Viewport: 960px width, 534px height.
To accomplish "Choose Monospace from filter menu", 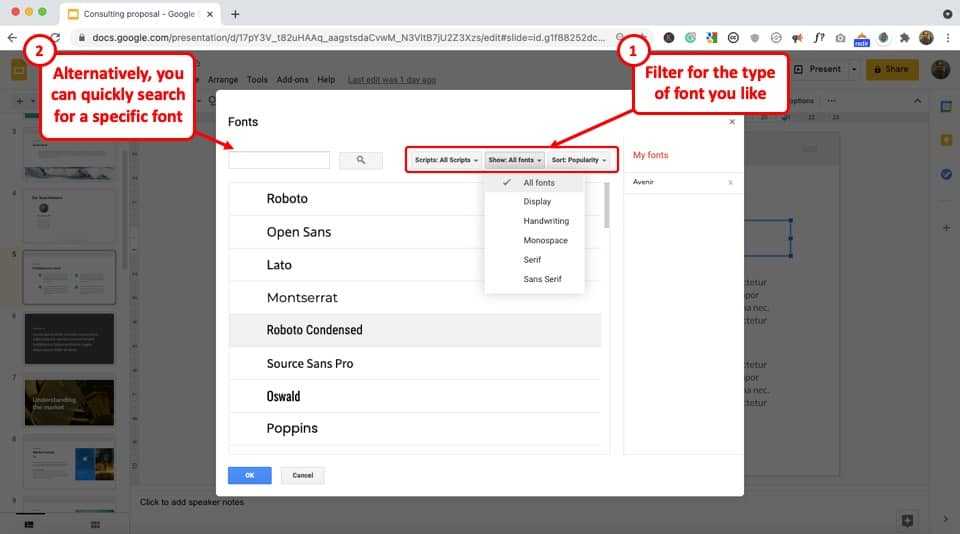I will pos(545,241).
